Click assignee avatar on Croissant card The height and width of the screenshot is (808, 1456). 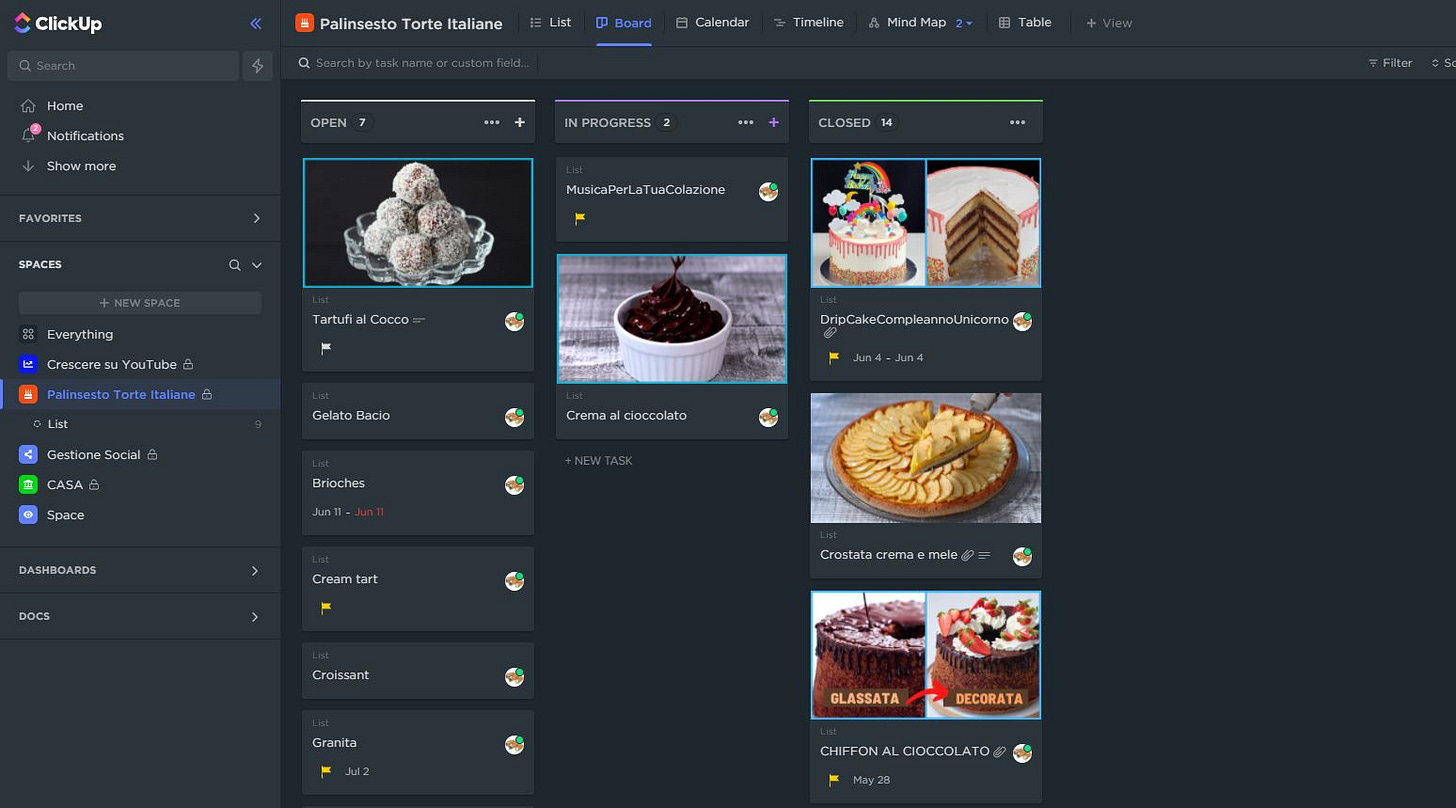pyautogui.click(x=514, y=677)
